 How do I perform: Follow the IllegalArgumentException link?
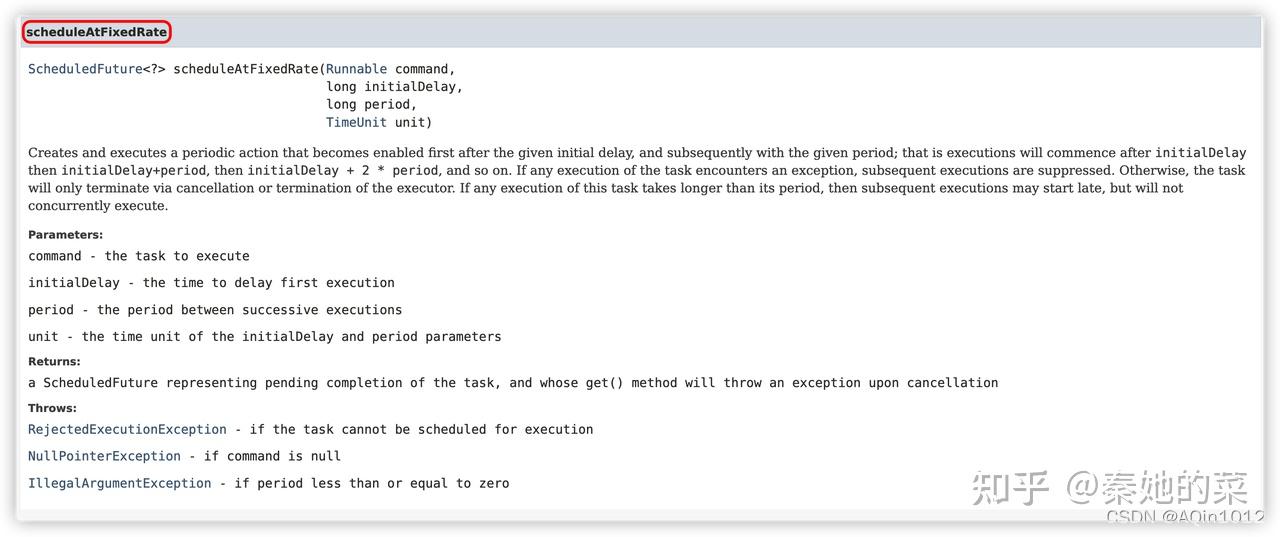pyautogui.click(x=119, y=483)
